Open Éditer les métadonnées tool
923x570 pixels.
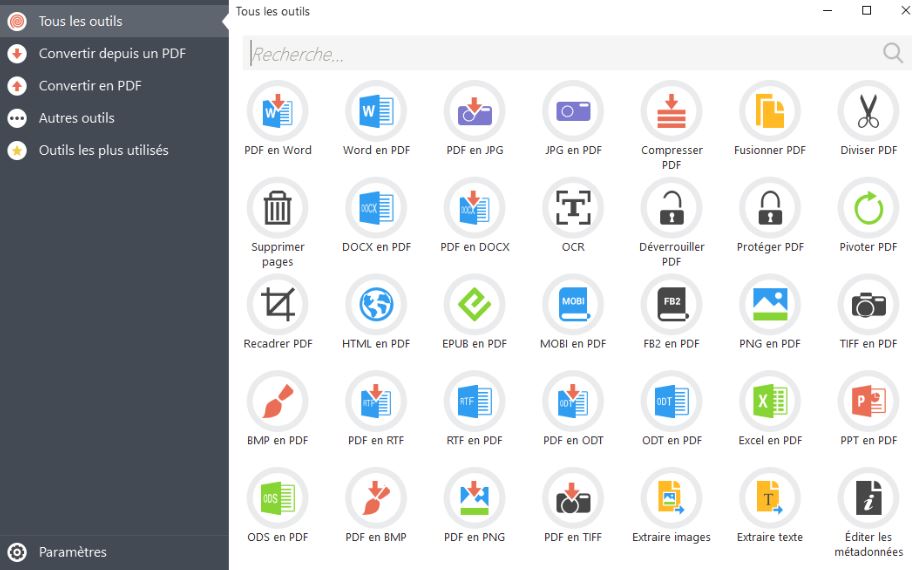click(x=868, y=498)
